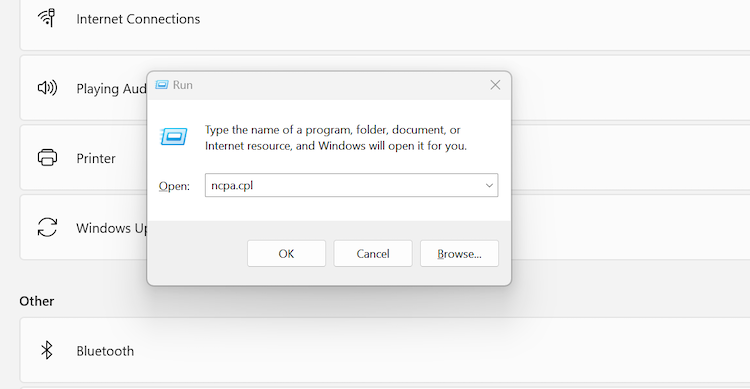Click the Windows Update refresh icon

pyautogui.click(x=47, y=227)
